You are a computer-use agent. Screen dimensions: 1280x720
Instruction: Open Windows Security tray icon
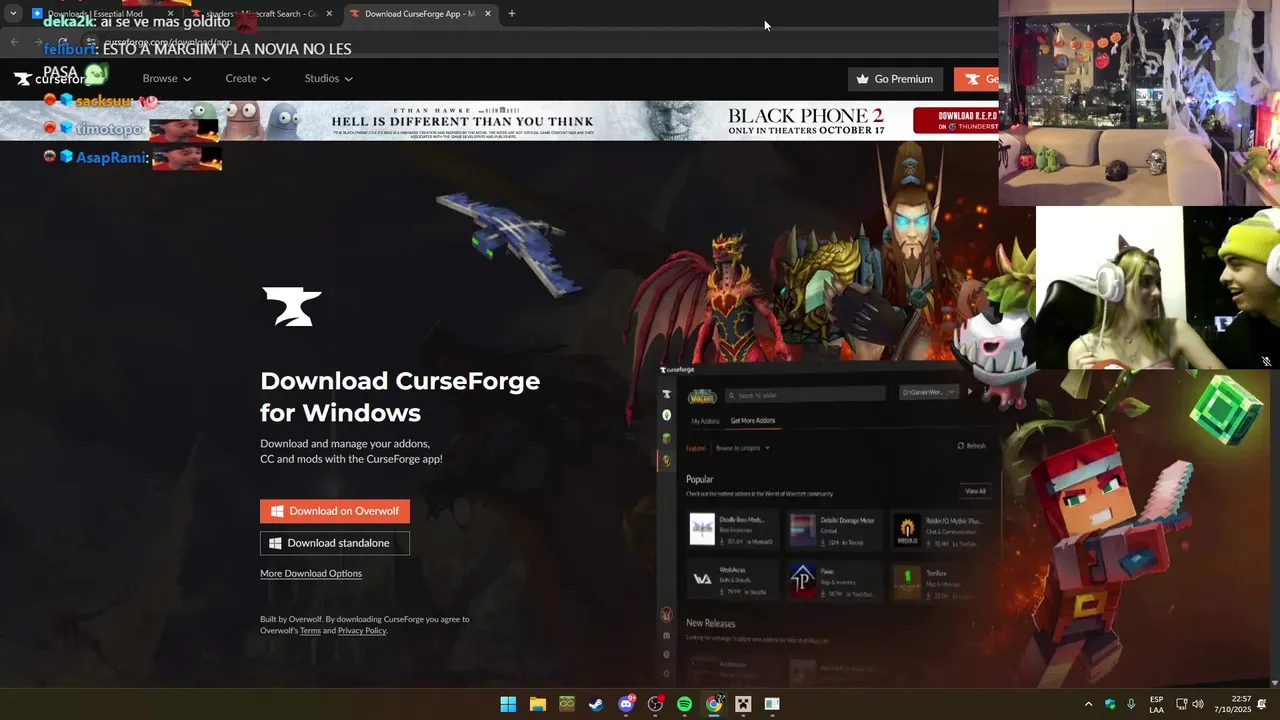tap(1110, 704)
